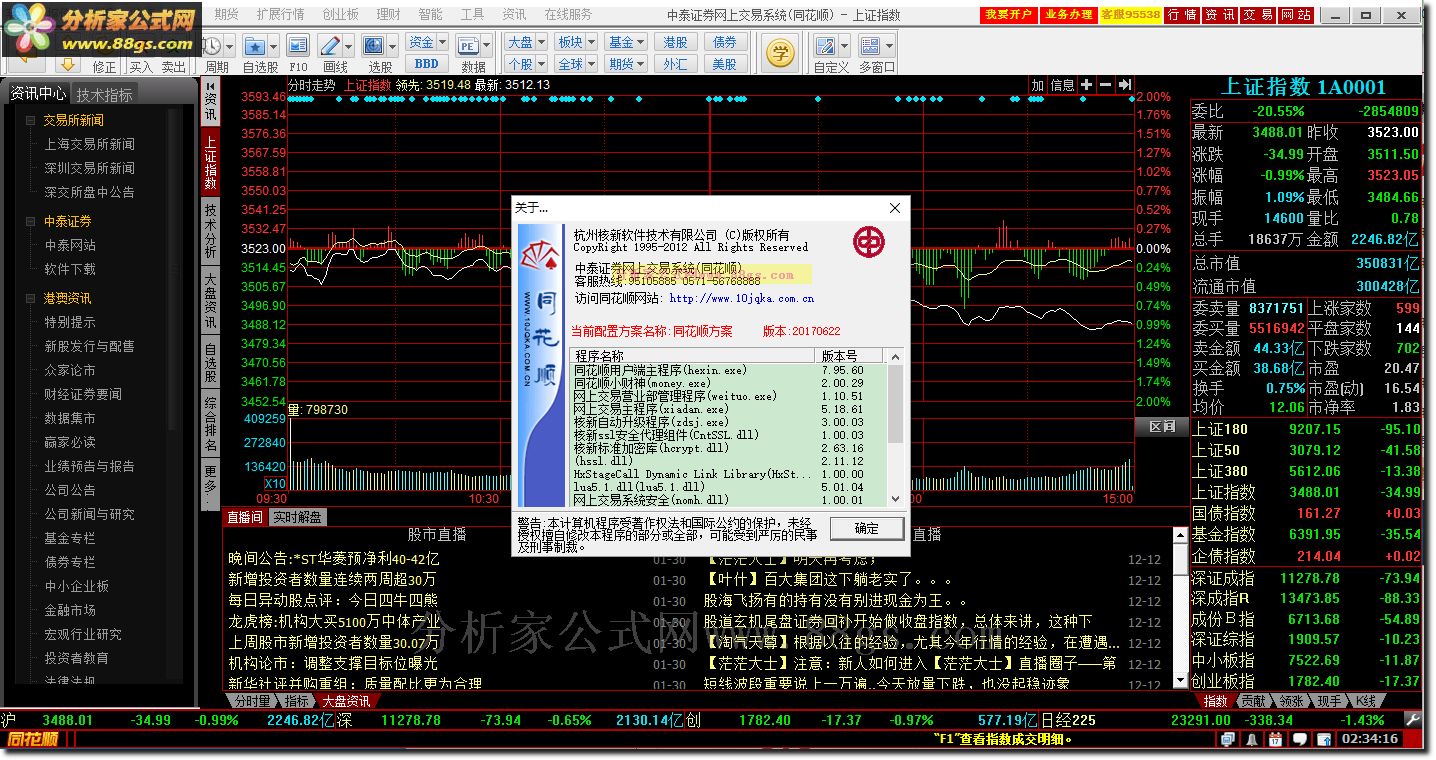1436x760 pixels.
Task: Select 新股发行与配售 in the tree
Action: 89,346
